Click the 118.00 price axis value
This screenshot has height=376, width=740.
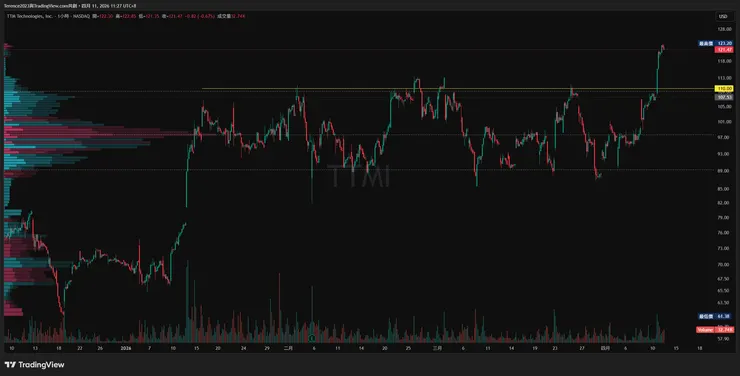(x=724, y=61)
